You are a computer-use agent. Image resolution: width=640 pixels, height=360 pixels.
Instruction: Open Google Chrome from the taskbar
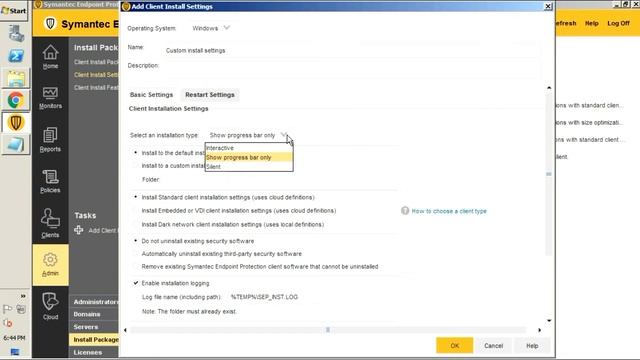tap(16, 100)
